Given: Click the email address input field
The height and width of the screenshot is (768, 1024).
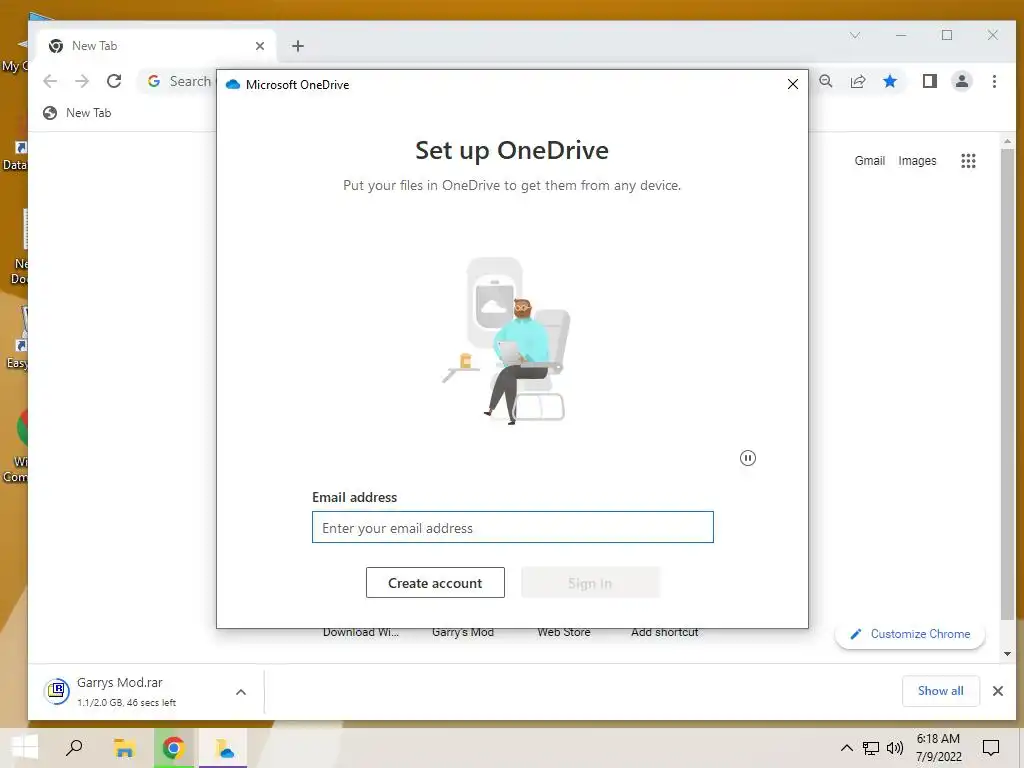Looking at the screenshot, I should pos(513,527).
